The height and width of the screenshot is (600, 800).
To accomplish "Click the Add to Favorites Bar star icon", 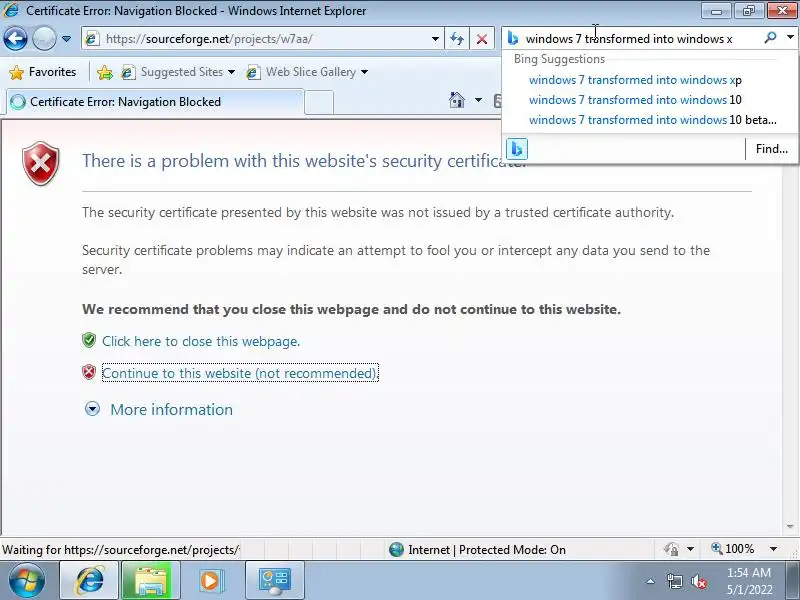I will 105,72.
